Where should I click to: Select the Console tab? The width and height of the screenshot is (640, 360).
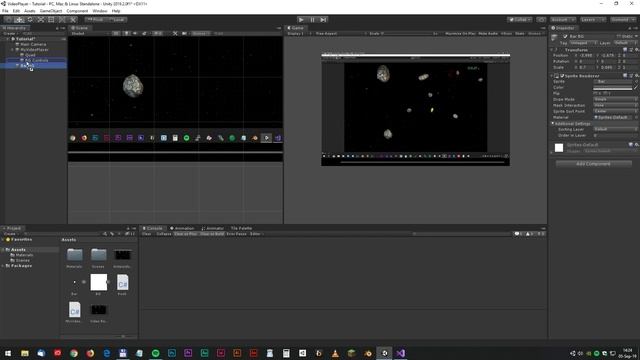click(153, 228)
